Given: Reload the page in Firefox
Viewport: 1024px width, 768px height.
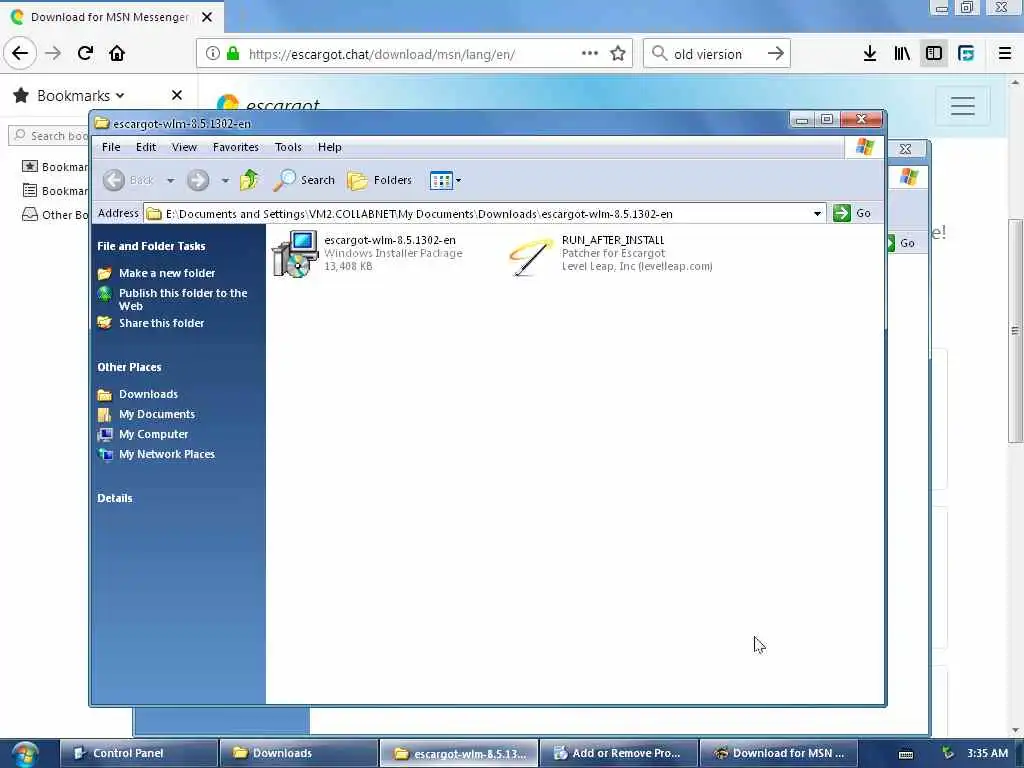Looking at the screenshot, I should coord(85,53).
